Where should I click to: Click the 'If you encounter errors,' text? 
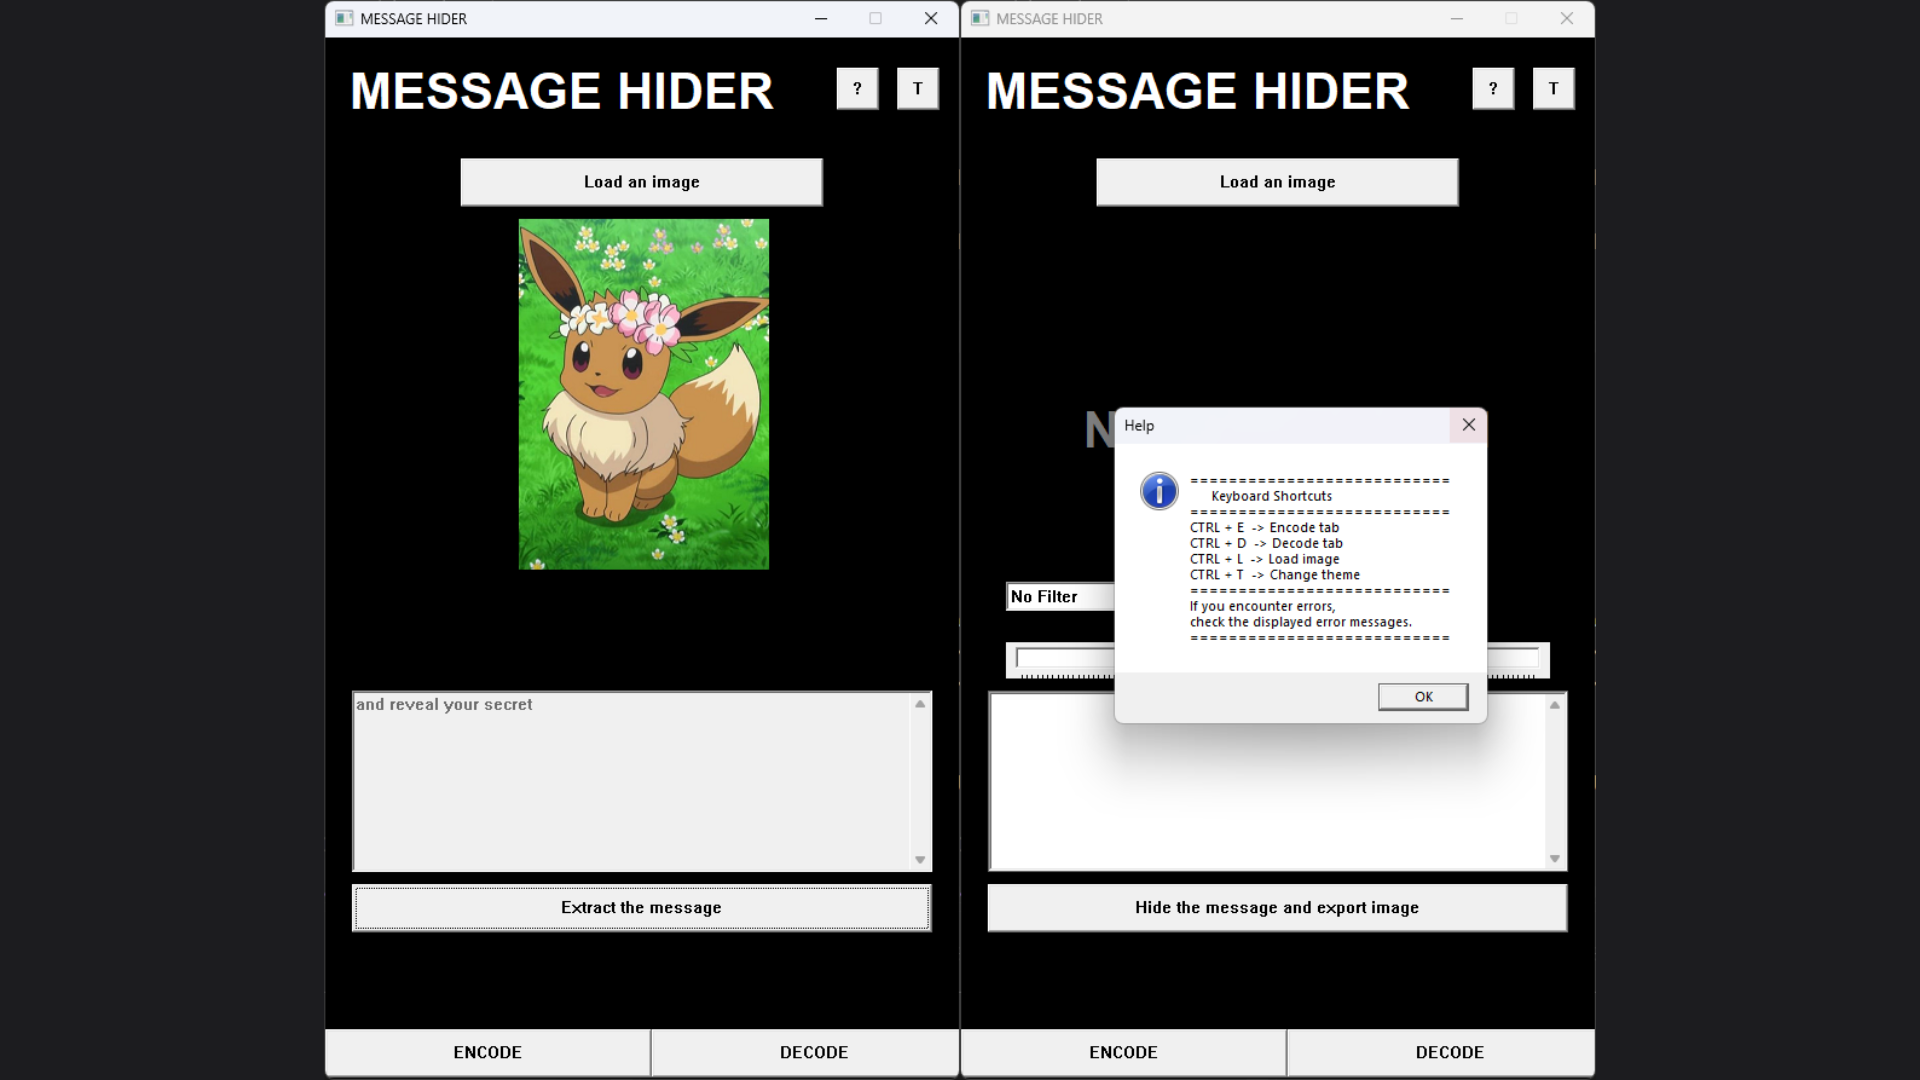coord(1262,607)
